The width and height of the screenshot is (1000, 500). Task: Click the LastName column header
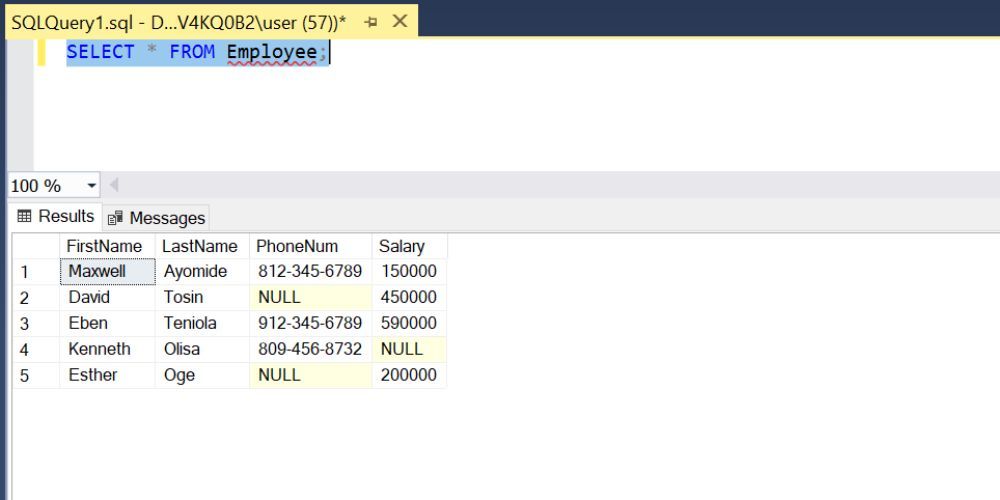pyautogui.click(x=200, y=246)
